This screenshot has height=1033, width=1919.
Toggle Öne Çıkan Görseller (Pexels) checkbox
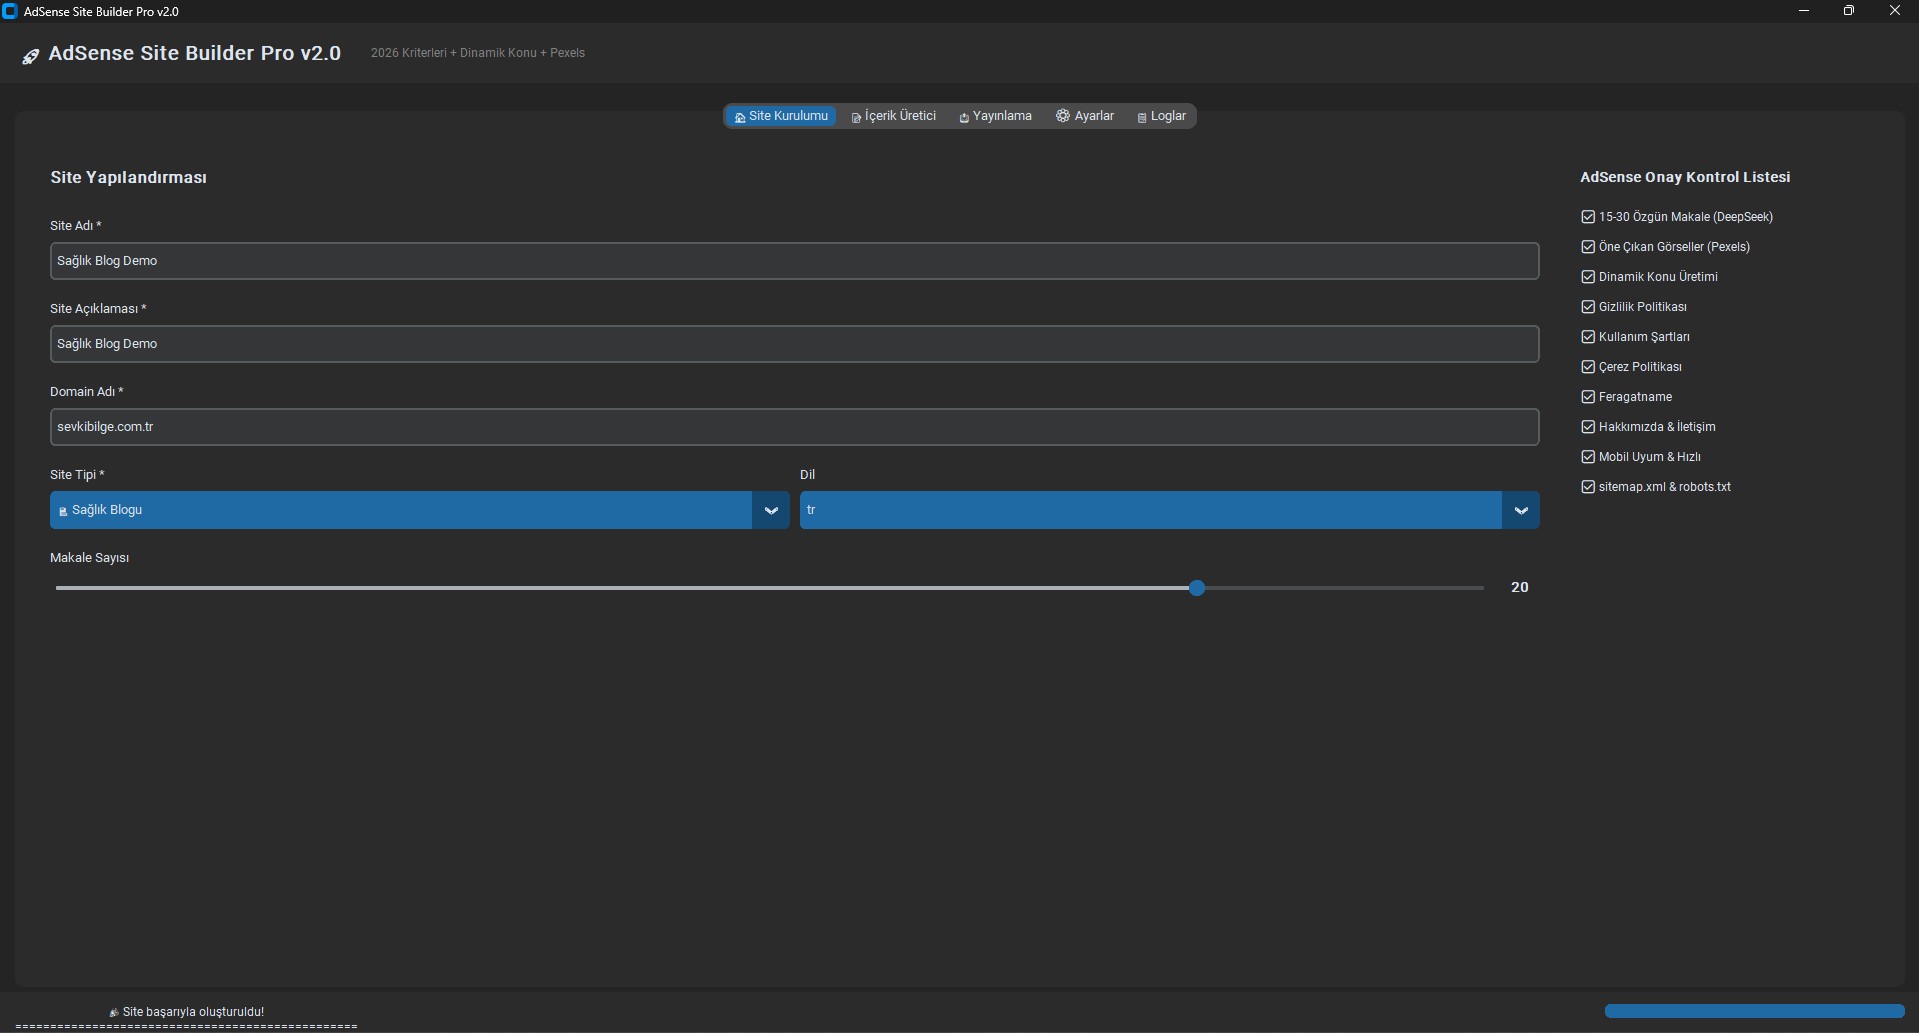coord(1588,247)
